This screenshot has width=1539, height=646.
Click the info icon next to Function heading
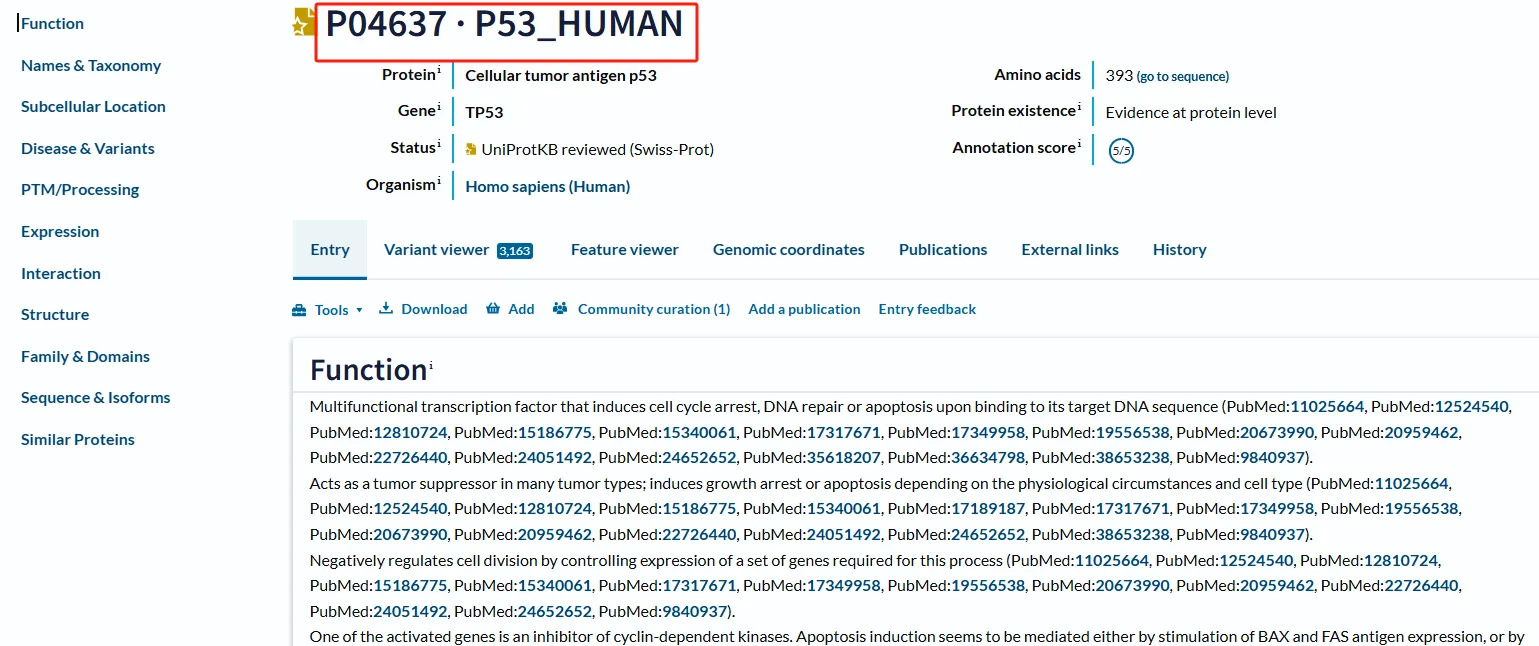431,366
